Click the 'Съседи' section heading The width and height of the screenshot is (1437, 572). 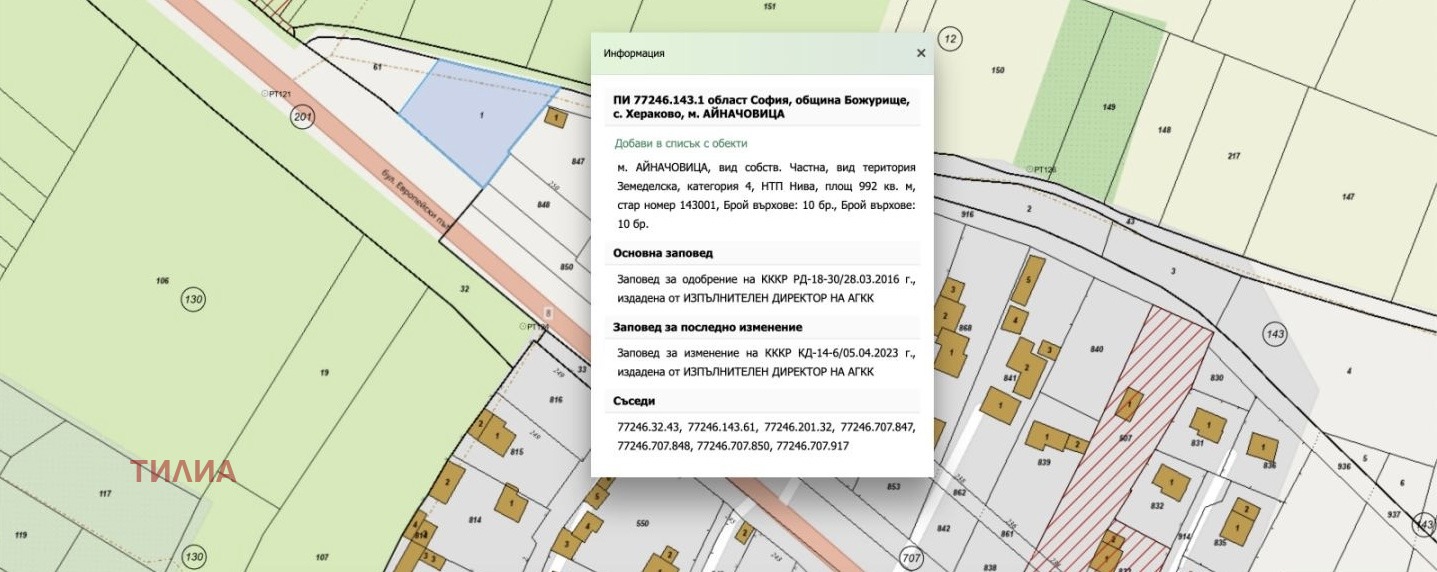[632, 401]
